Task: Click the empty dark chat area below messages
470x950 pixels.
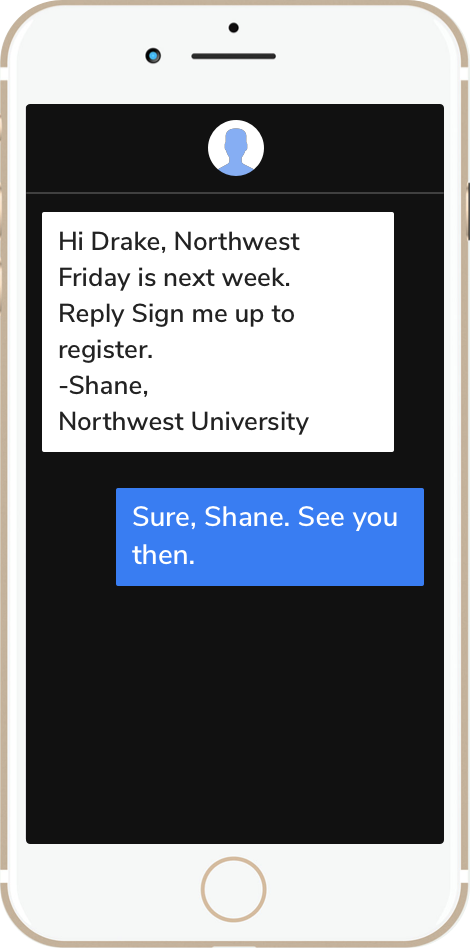Action: [x=235, y=715]
